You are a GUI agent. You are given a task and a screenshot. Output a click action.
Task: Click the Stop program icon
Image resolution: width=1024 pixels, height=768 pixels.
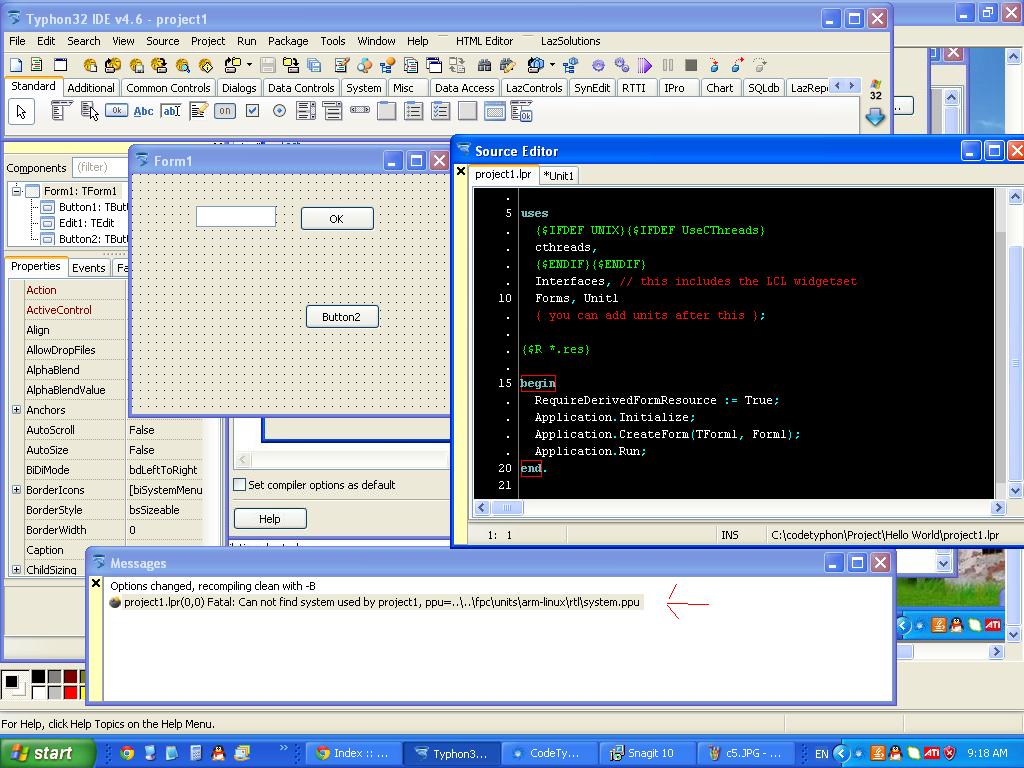(691, 65)
